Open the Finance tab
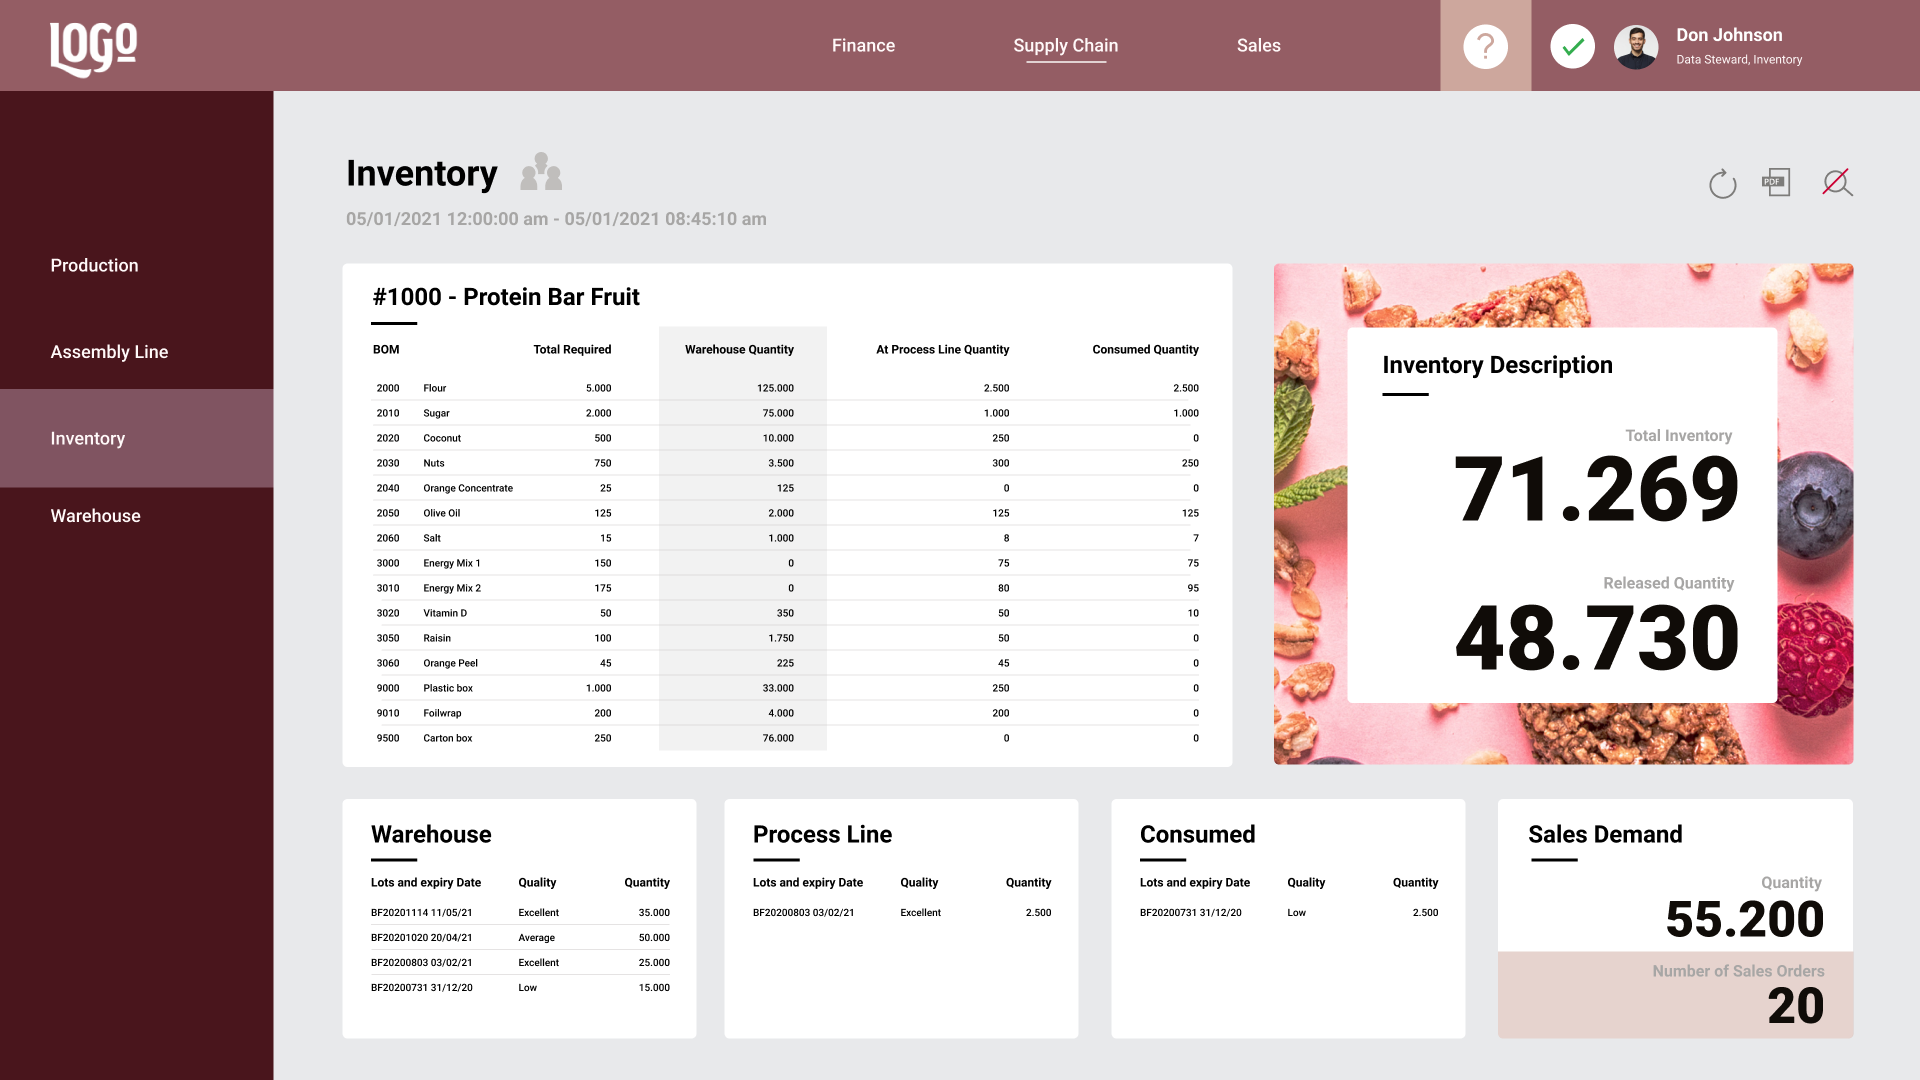The height and width of the screenshot is (1080, 1920). (863, 46)
